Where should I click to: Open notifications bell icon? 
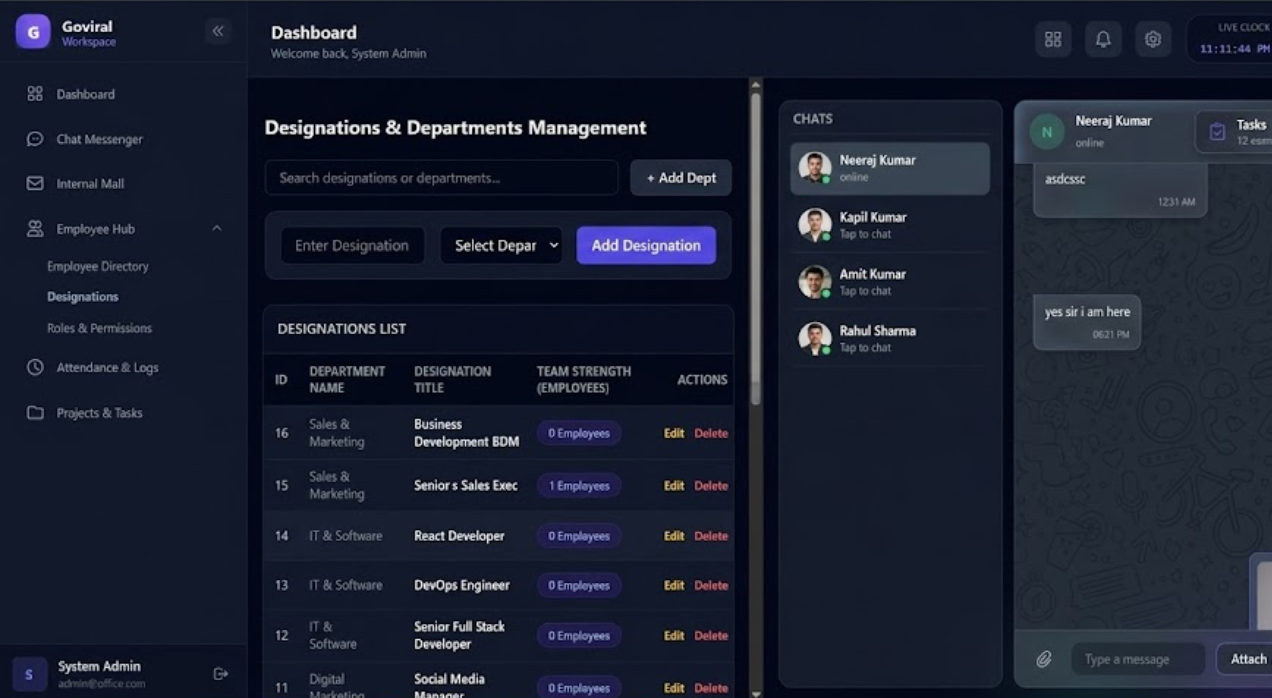coord(1103,39)
